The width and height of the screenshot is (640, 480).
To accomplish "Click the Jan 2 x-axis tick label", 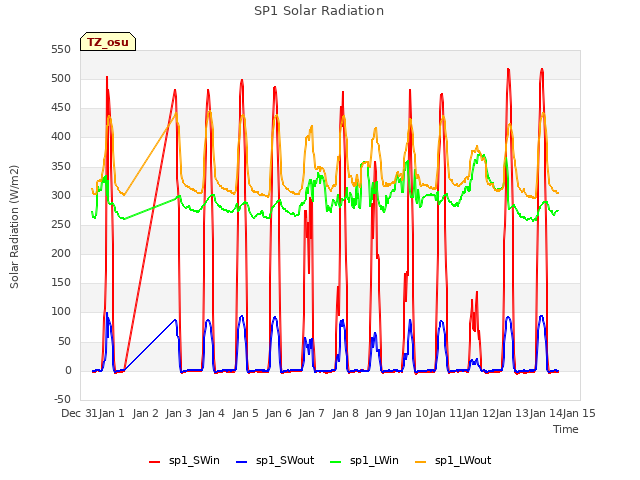I will [145, 413].
